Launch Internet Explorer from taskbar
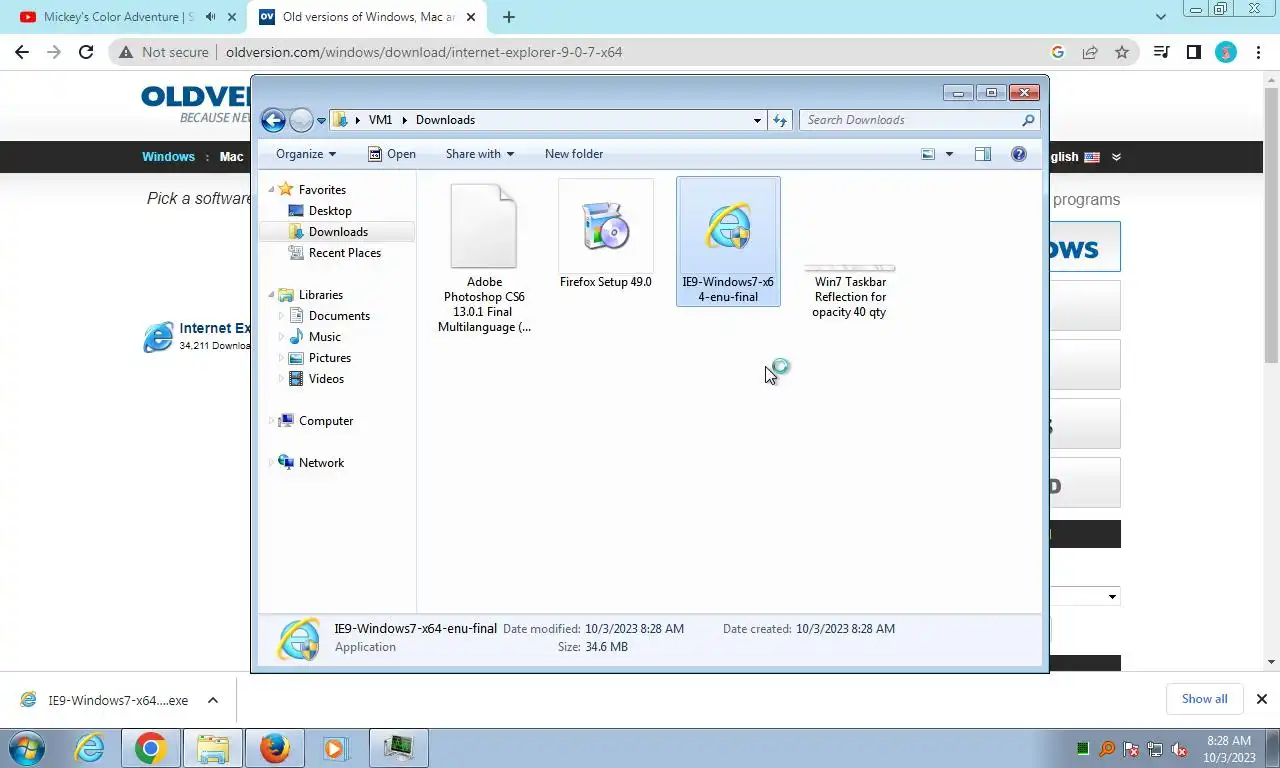The width and height of the screenshot is (1280, 768). point(90,748)
